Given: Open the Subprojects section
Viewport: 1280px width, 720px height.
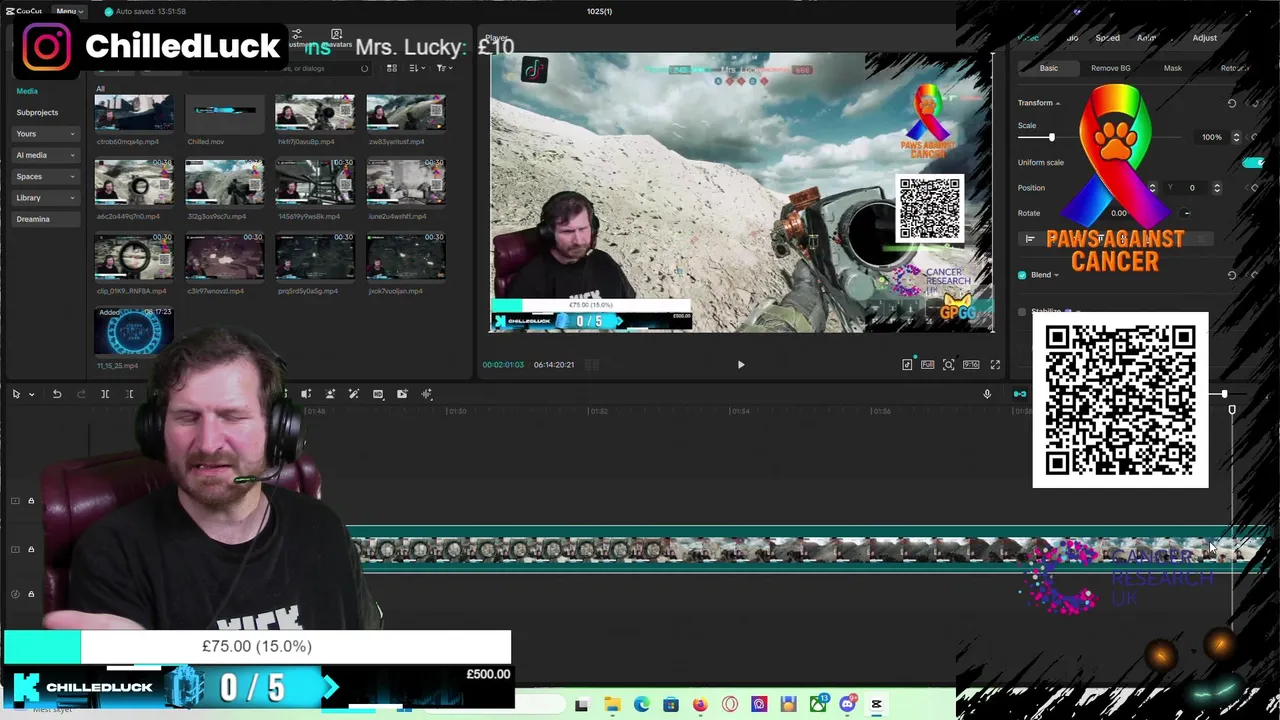Looking at the screenshot, I should click(37, 112).
